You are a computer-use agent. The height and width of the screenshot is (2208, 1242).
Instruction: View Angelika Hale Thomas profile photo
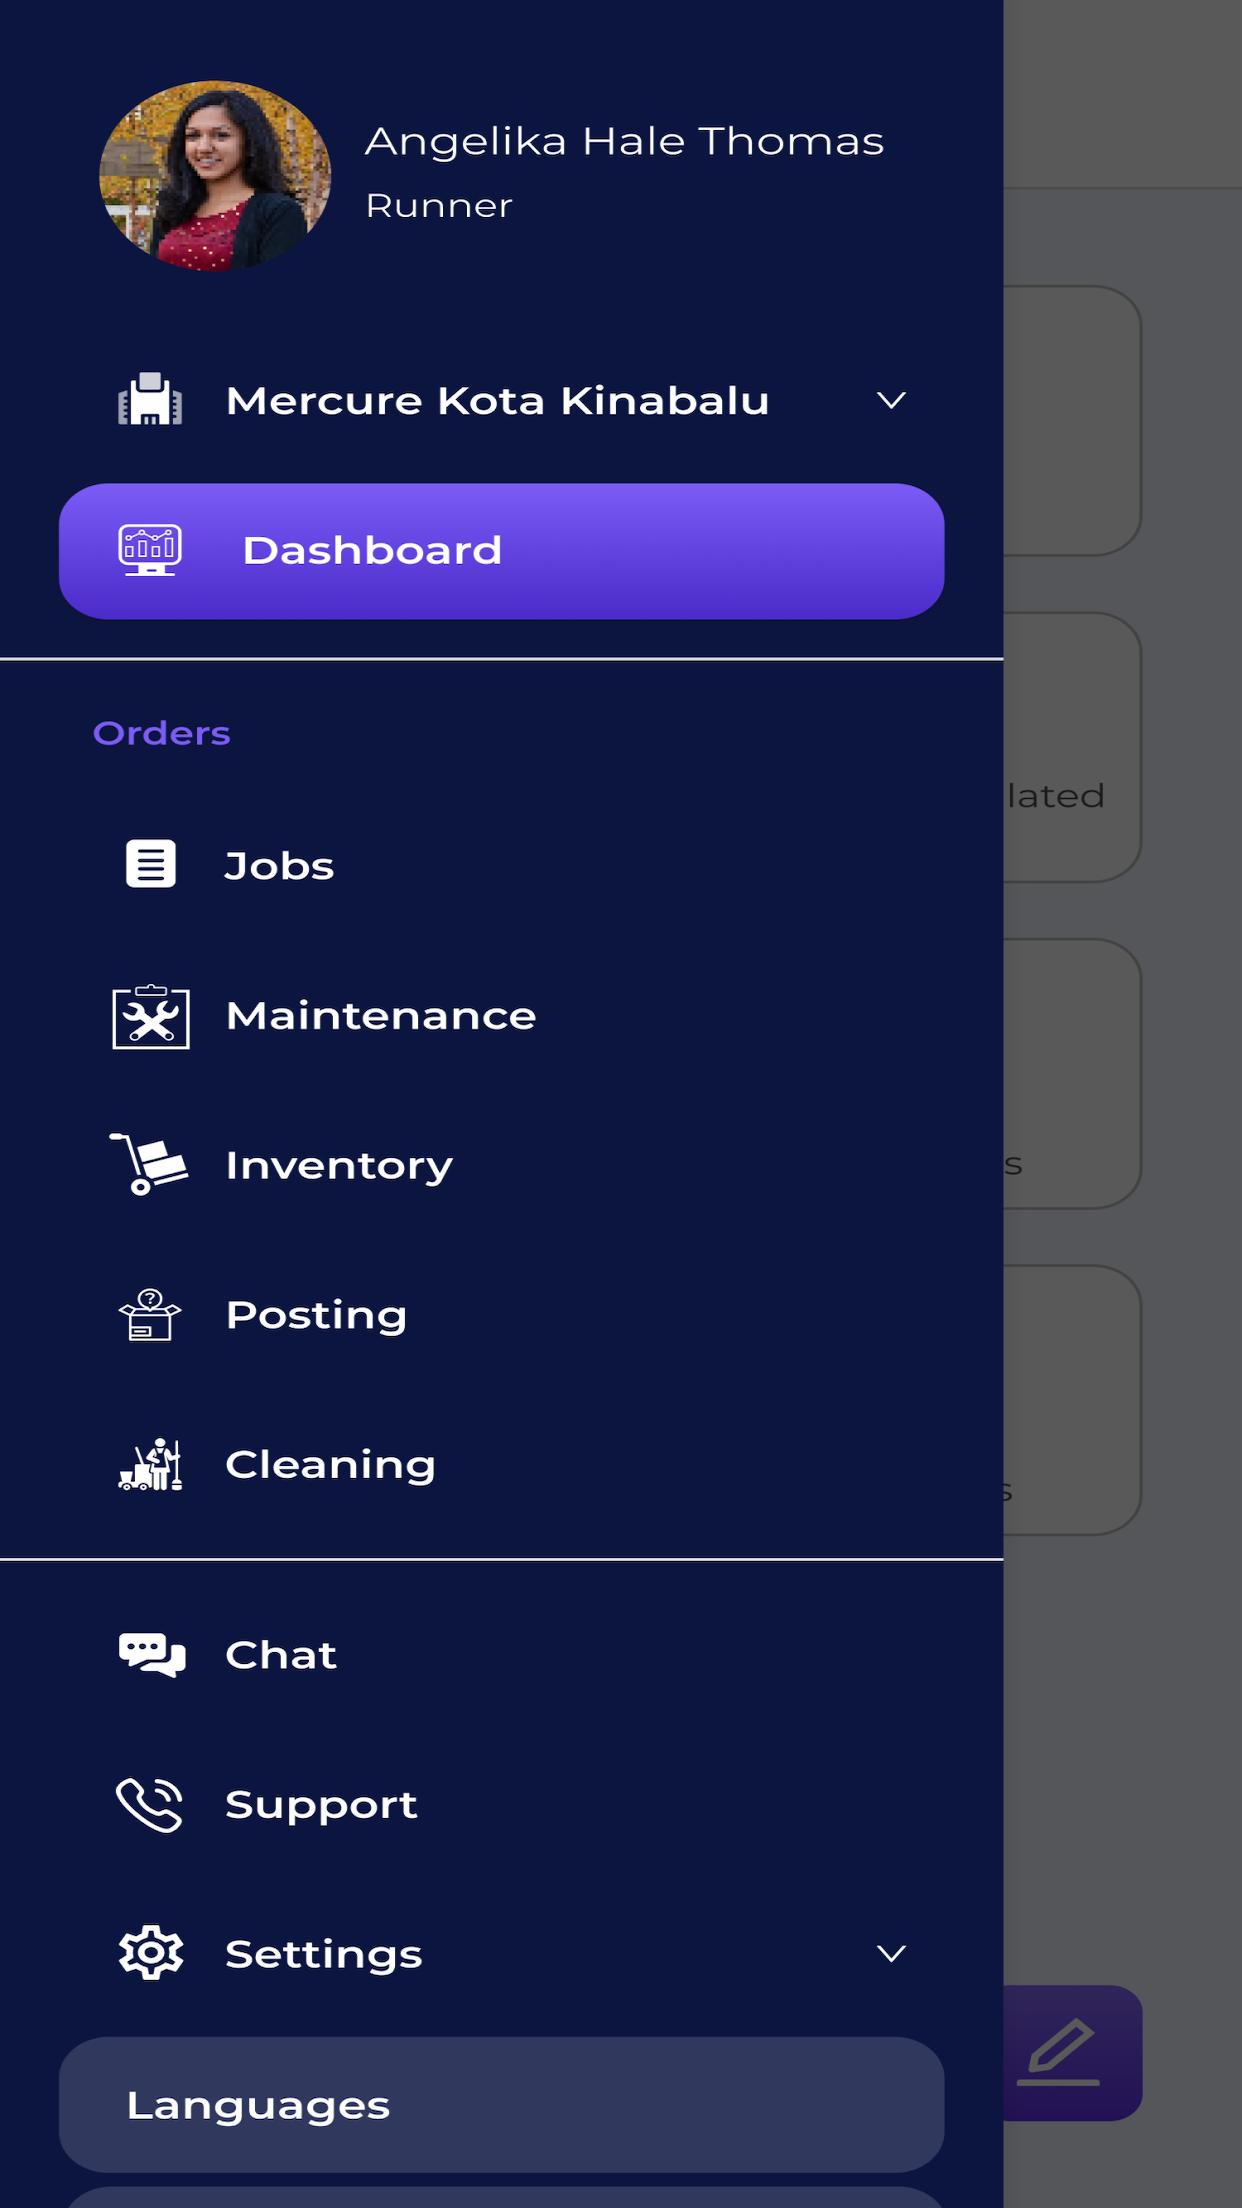[215, 176]
